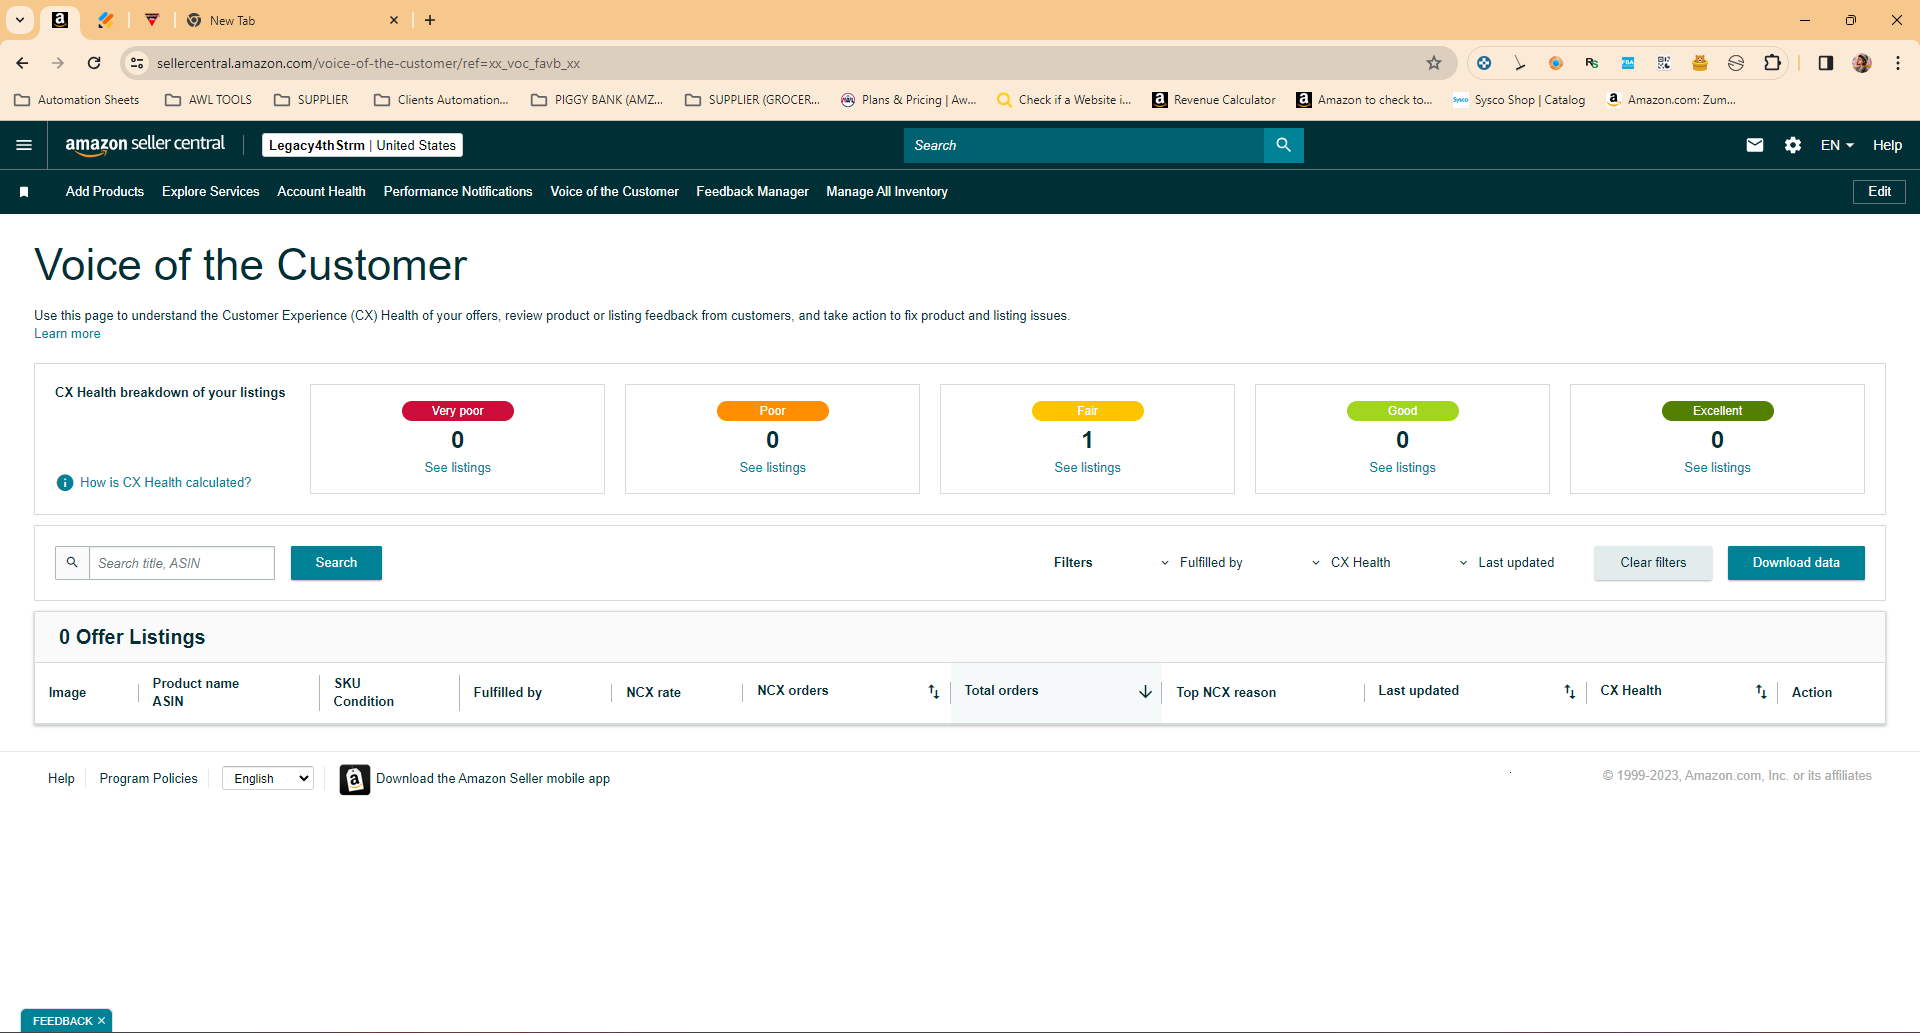This screenshot has width=1920, height=1033.
Task: Go to Account Health
Action: [321, 192]
